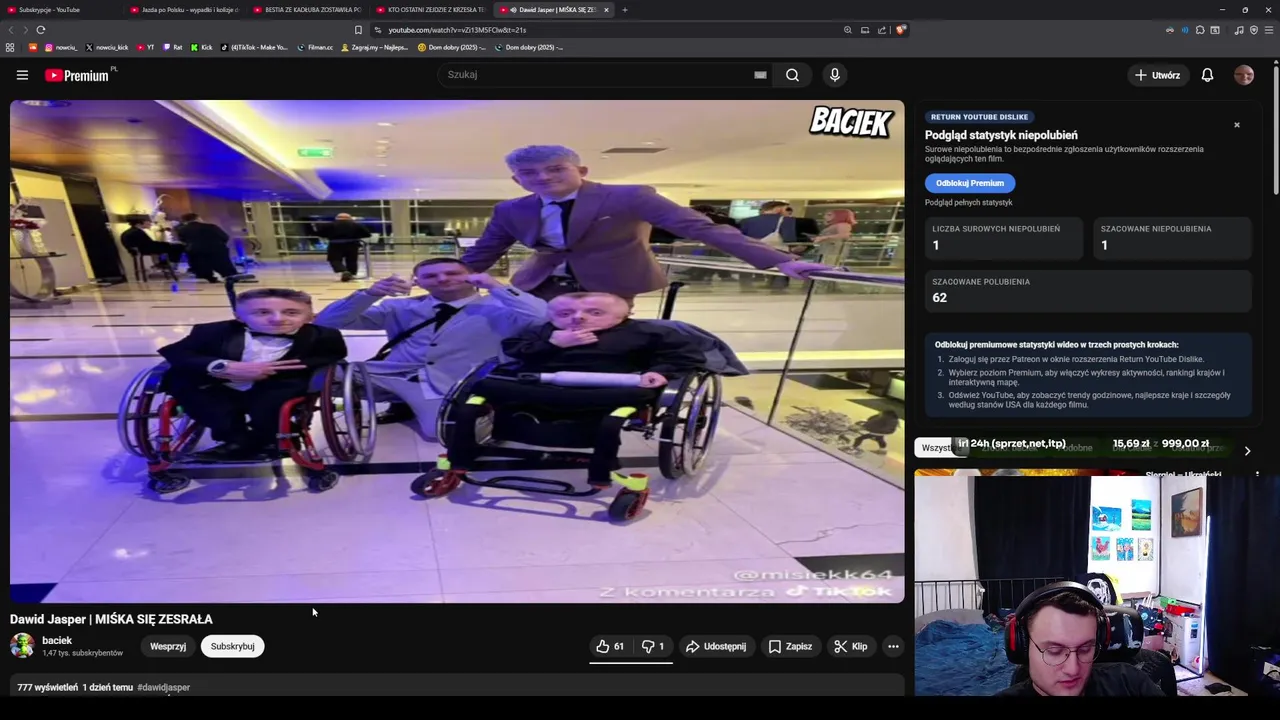The image size is (1280, 720).
Task: Open the share icon in address bar
Action: [x=882, y=30]
